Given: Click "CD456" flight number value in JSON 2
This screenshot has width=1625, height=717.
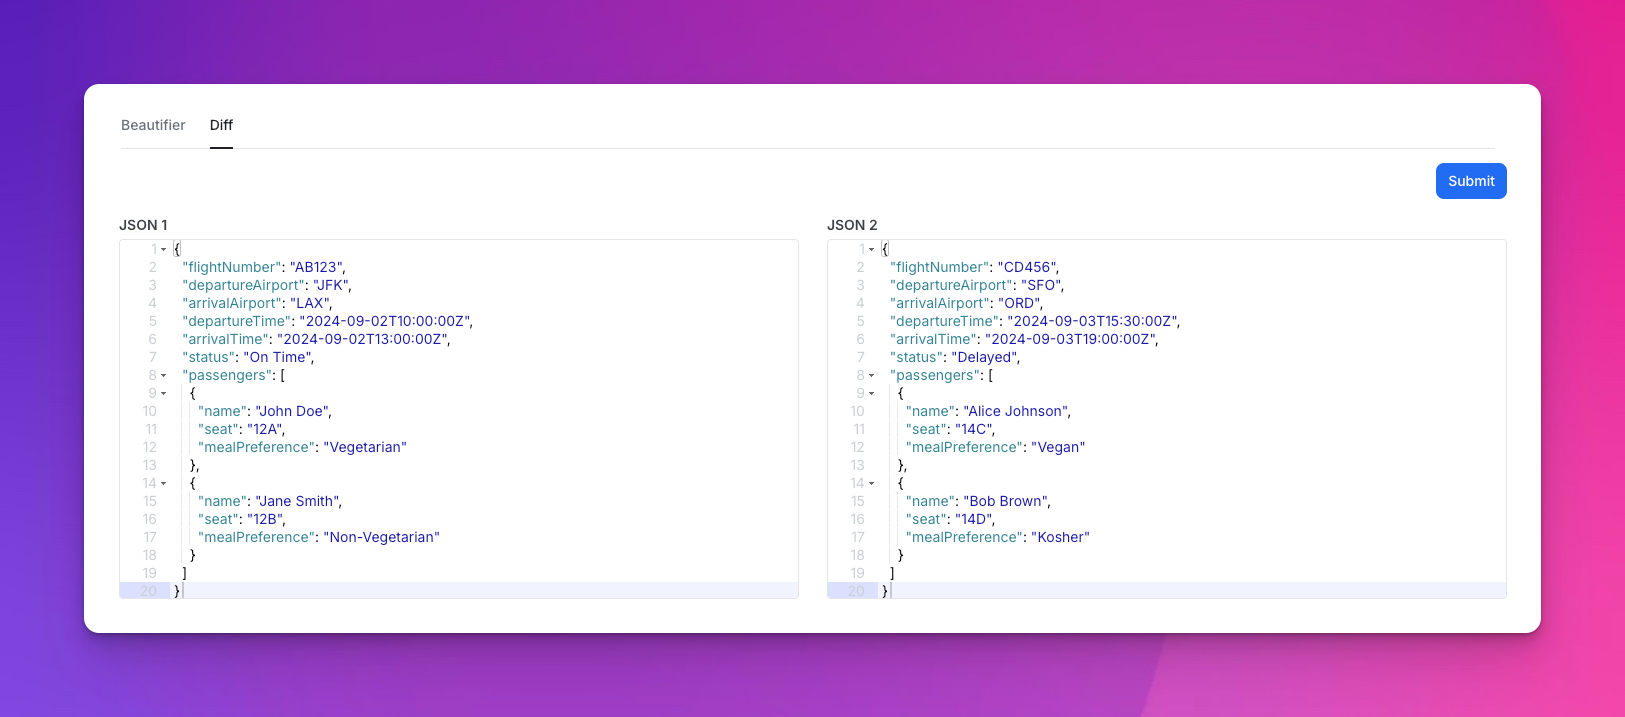Looking at the screenshot, I should pos(1027,267).
